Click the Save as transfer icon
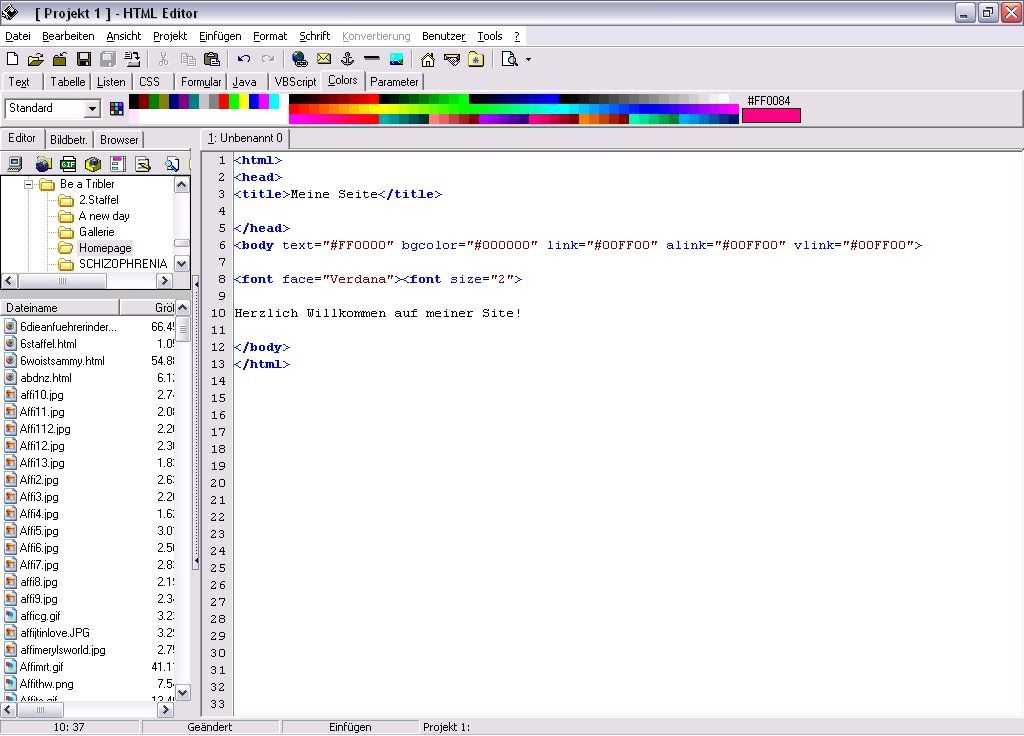 132,59
